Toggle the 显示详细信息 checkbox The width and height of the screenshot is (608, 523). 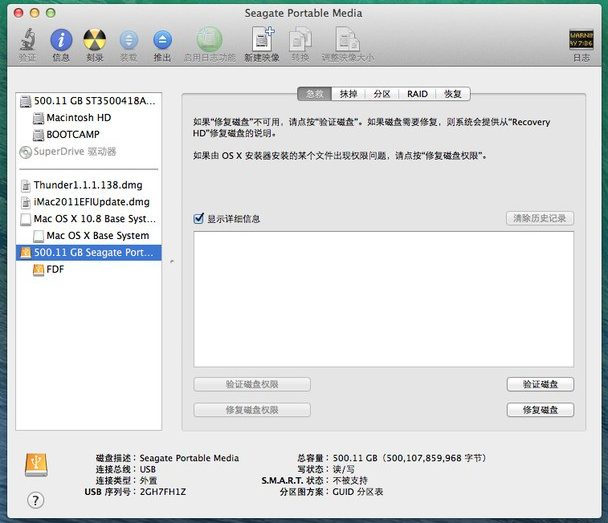199,218
